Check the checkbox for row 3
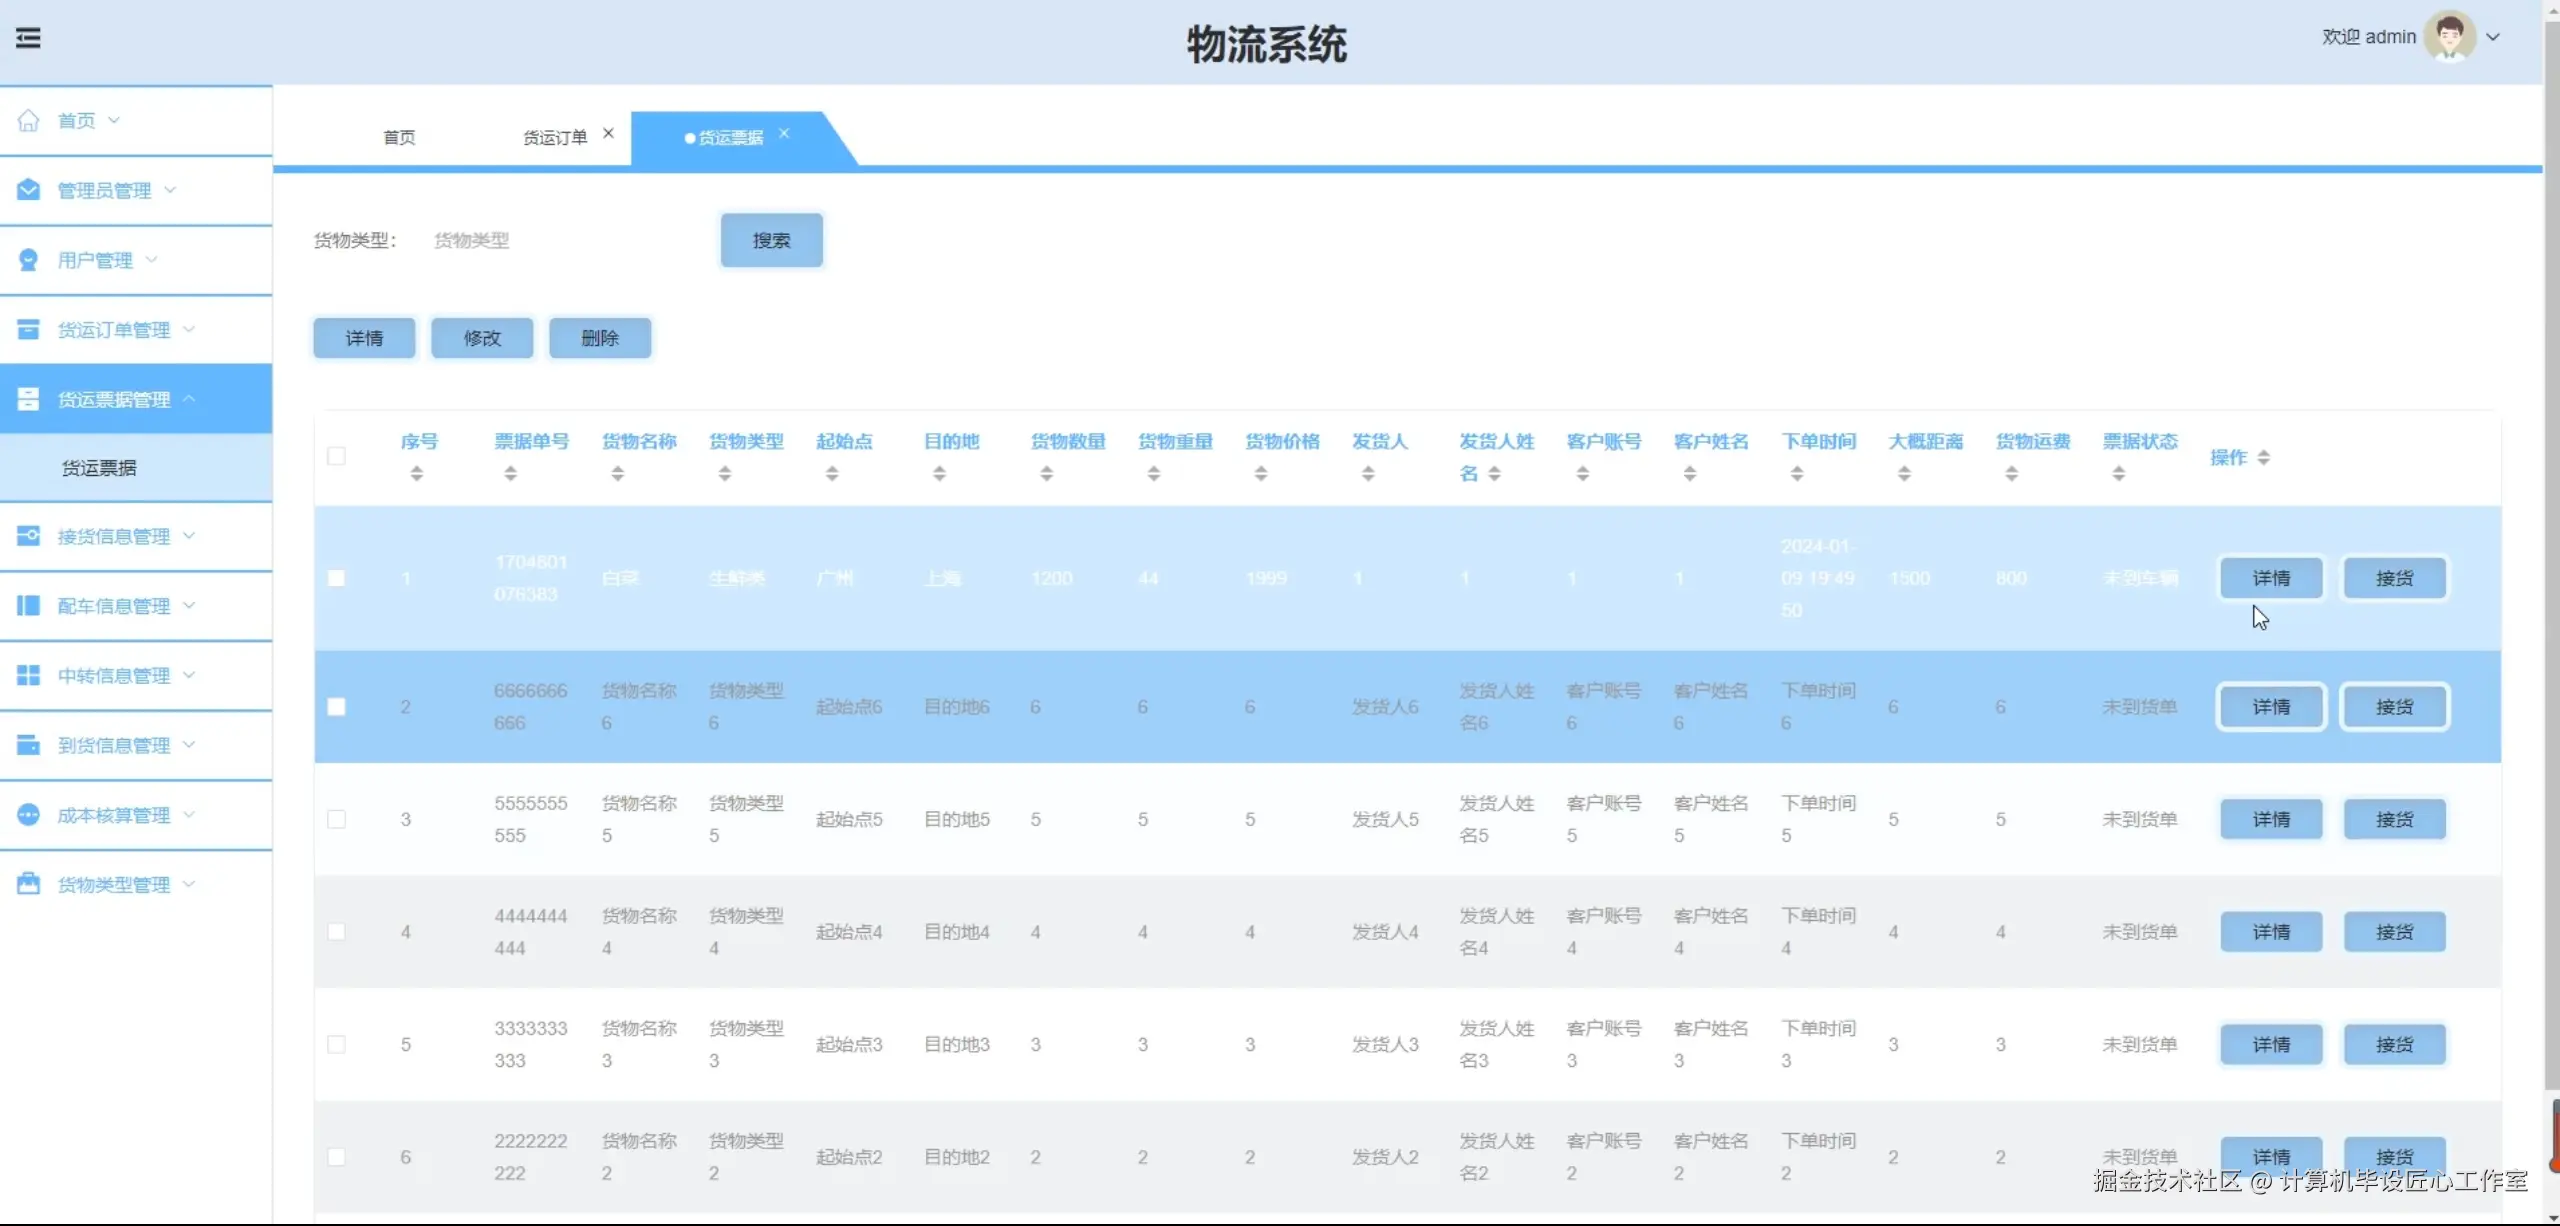This screenshot has height=1226, width=2560. pos(336,819)
